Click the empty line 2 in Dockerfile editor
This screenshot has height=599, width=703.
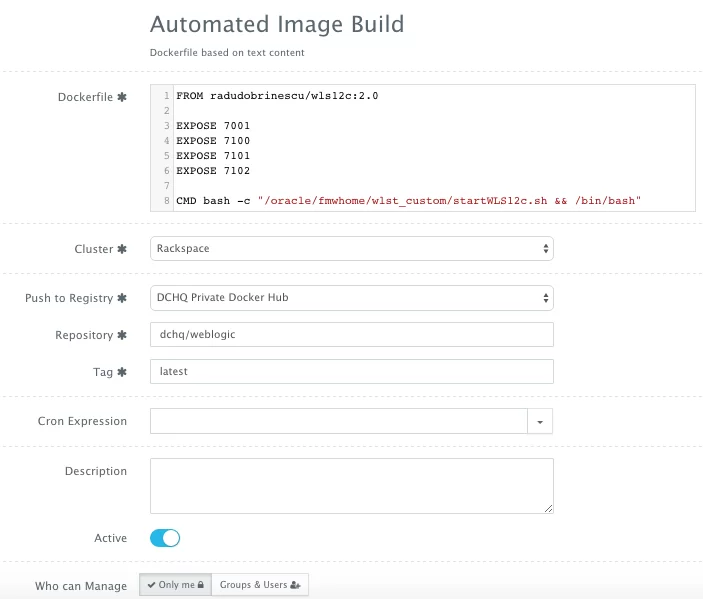coord(434,111)
